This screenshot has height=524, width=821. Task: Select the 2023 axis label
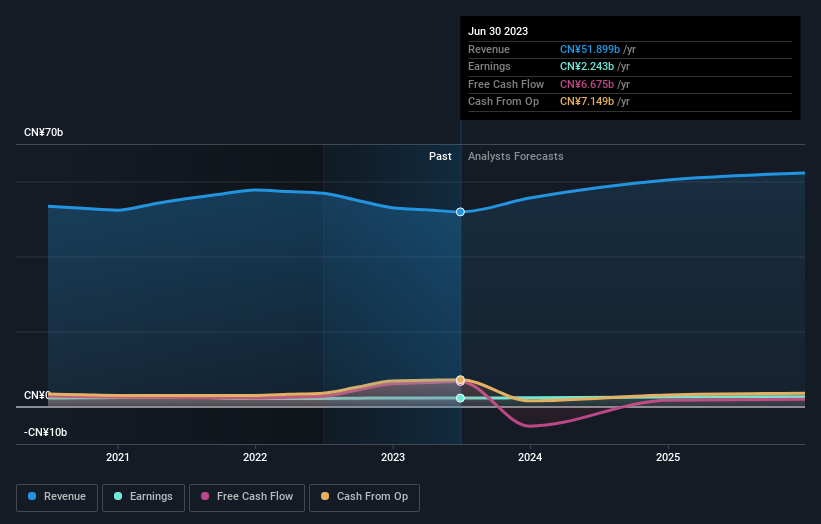point(393,457)
